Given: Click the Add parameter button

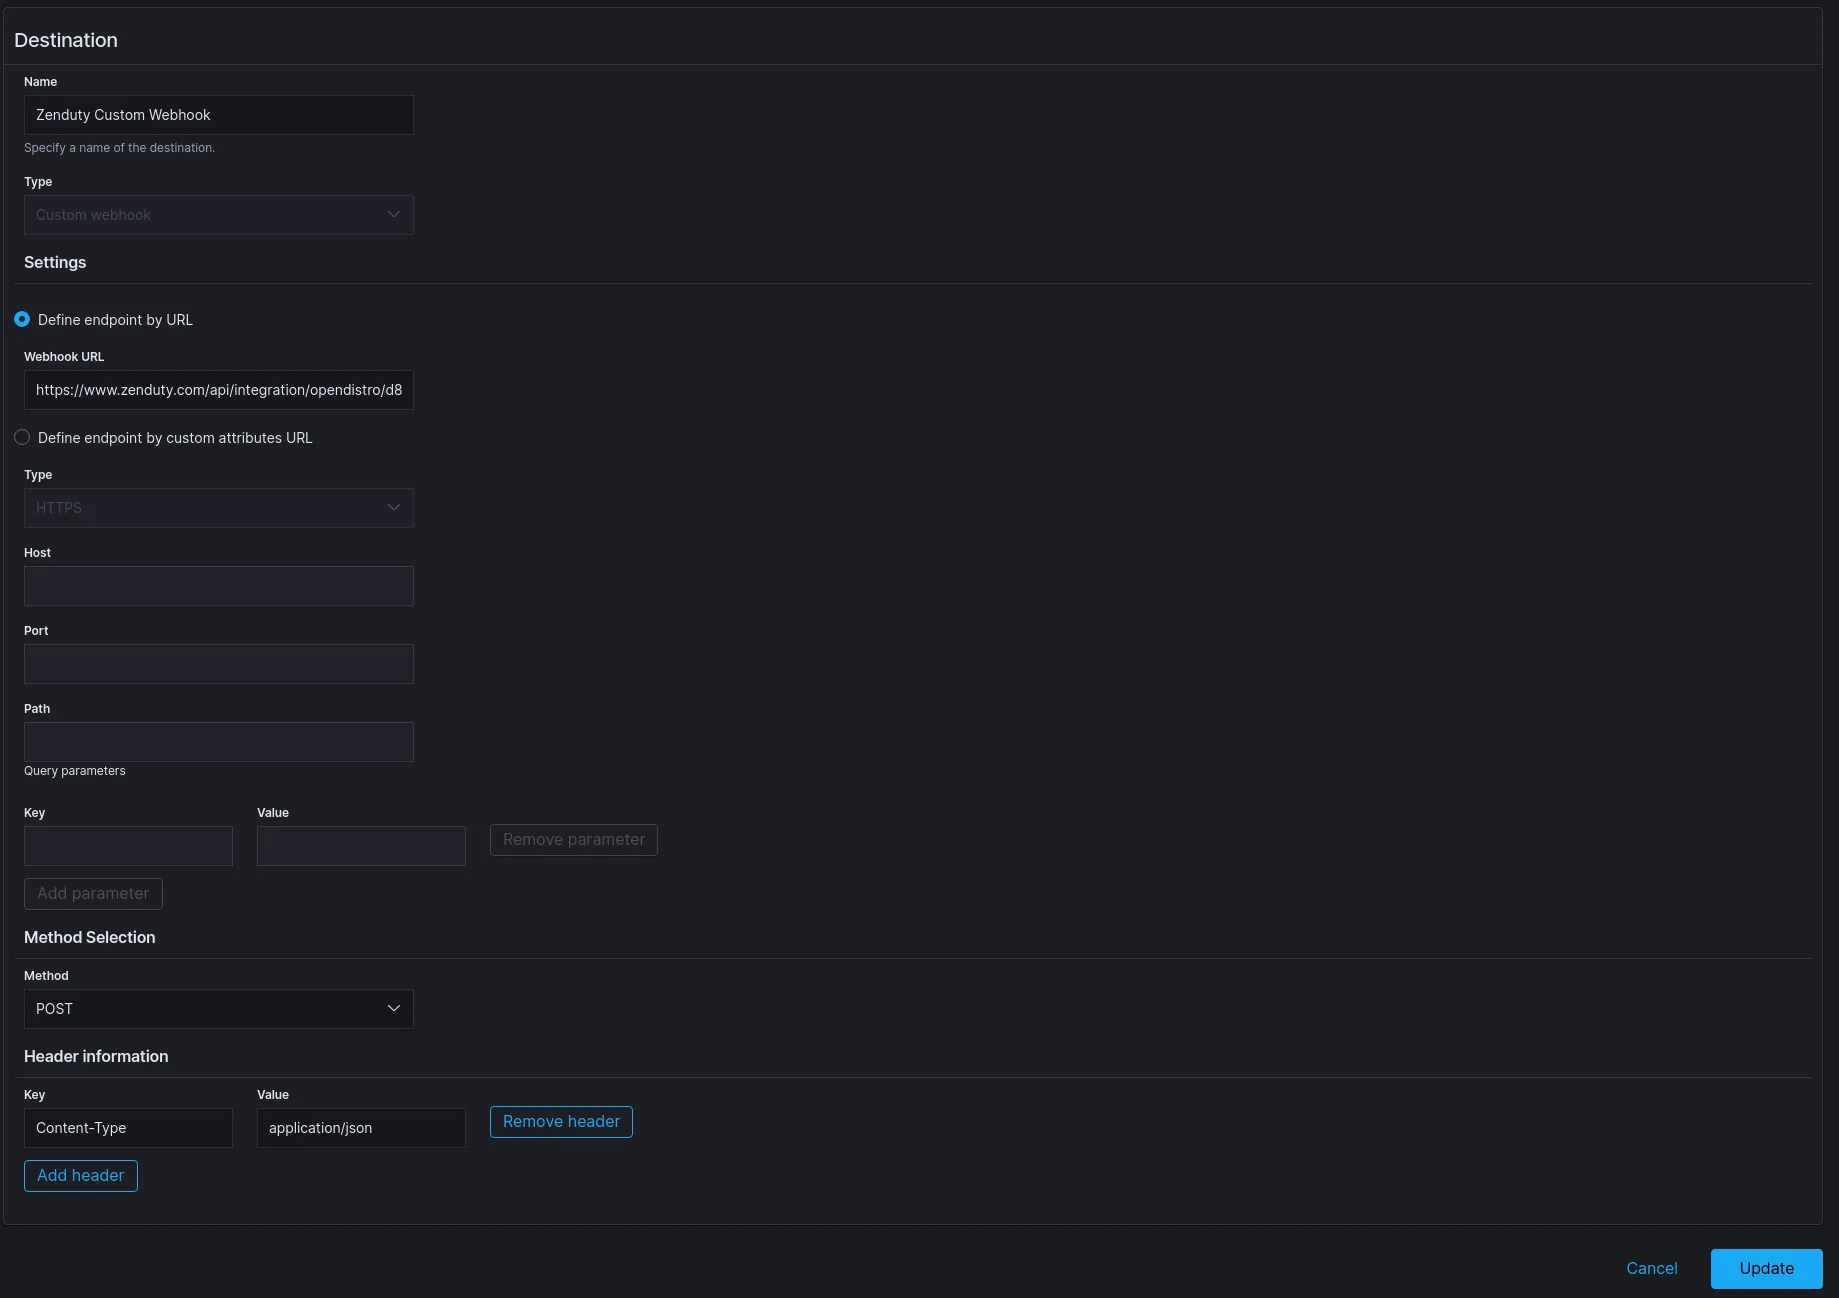Looking at the screenshot, I should click(93, 894).
